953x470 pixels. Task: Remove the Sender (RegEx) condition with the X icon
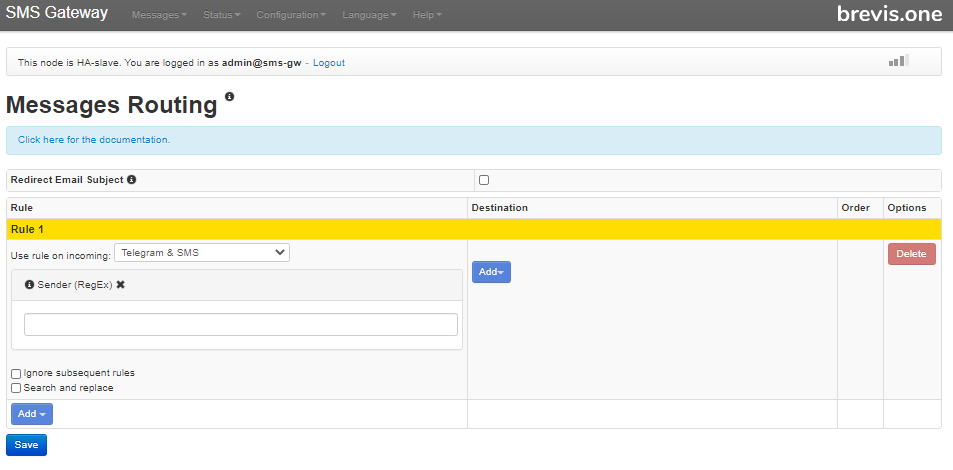coord(120,285)
